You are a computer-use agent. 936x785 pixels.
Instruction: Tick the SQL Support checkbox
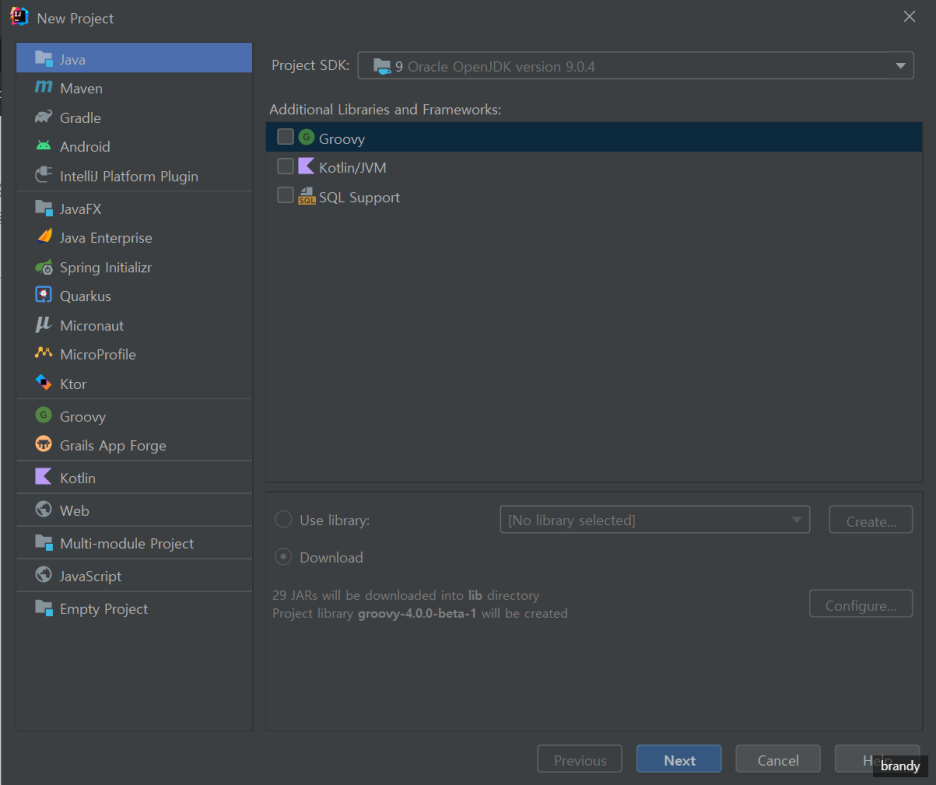pyautogui.click(x=285, y=195)
